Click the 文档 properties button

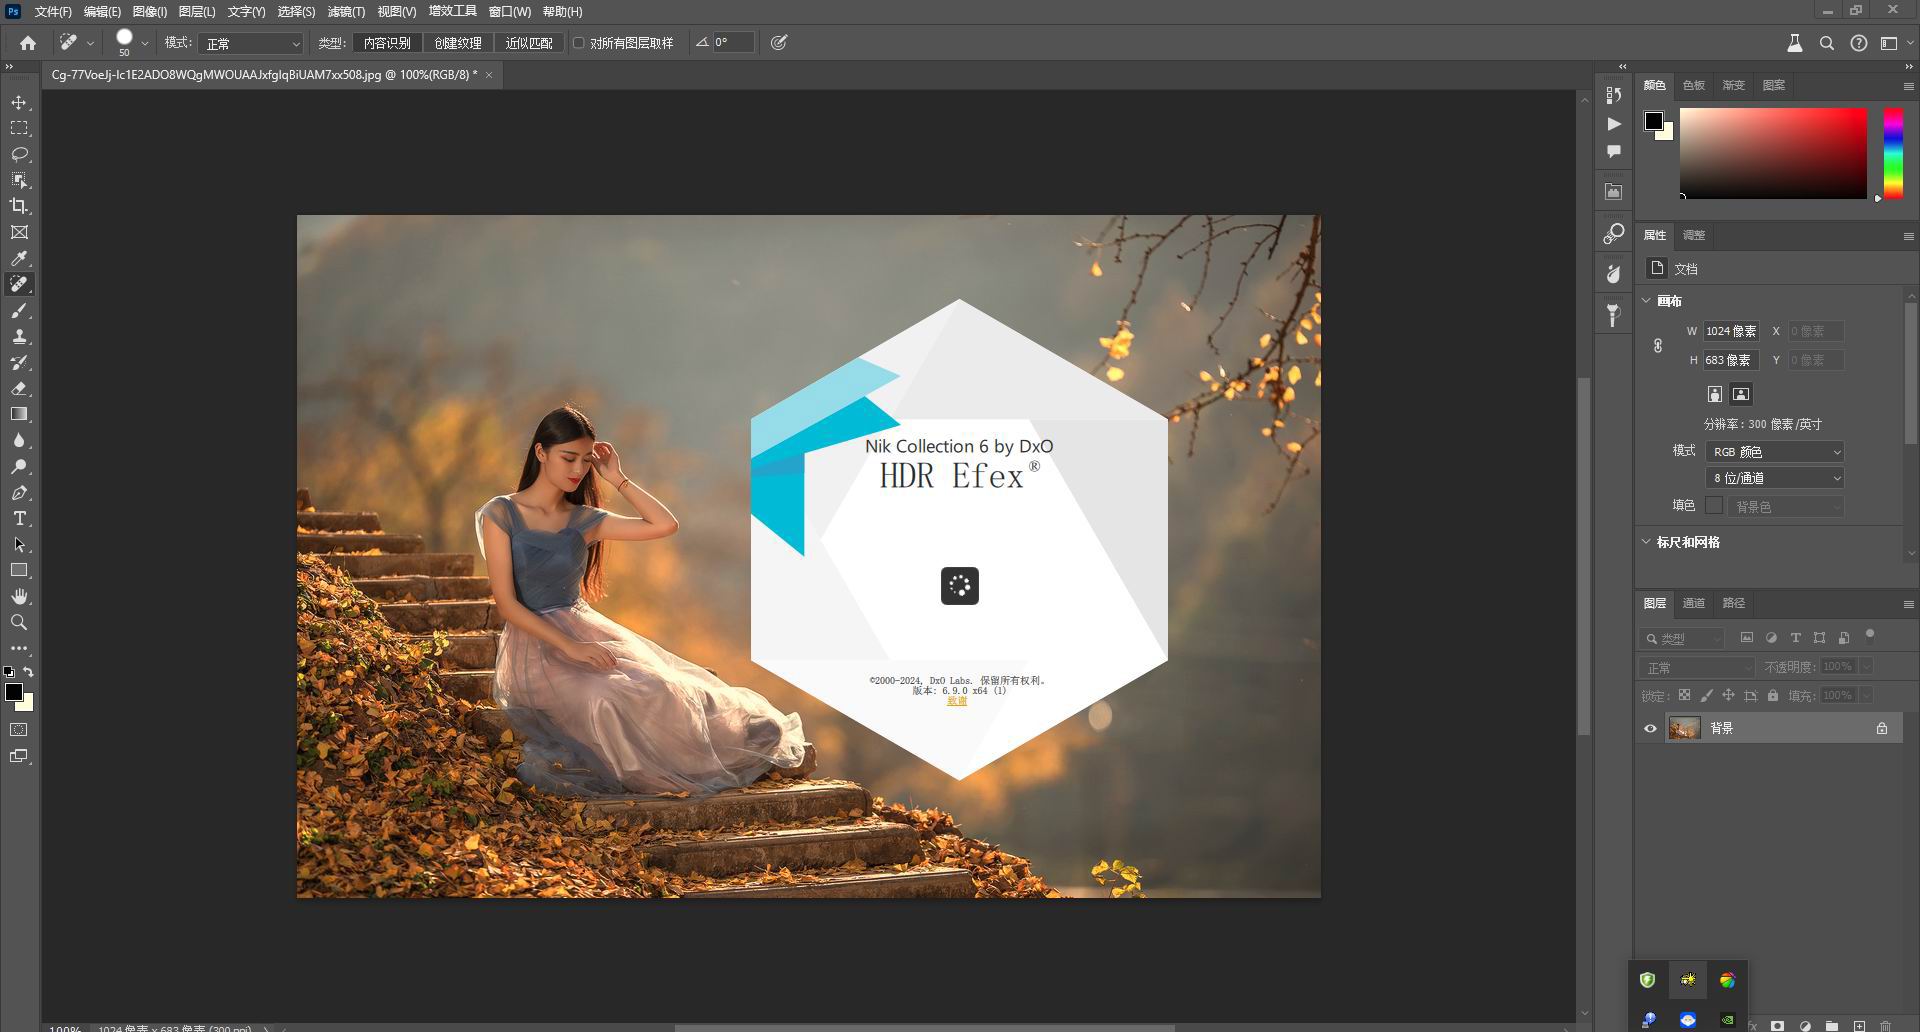click(1657, 268)
